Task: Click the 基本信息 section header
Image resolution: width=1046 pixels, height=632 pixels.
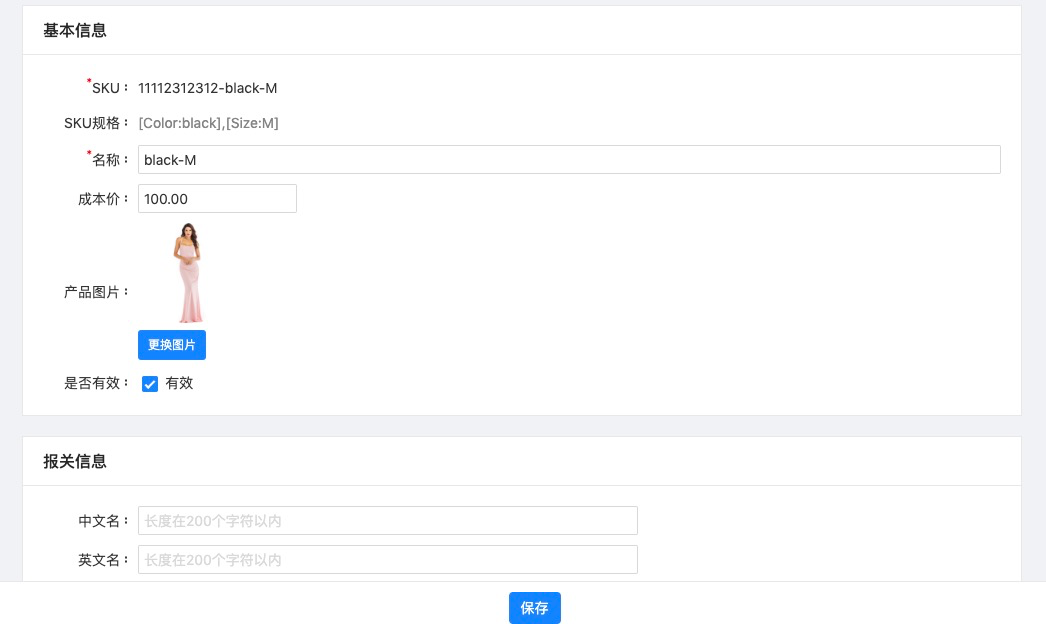Action: coord(75,31)
